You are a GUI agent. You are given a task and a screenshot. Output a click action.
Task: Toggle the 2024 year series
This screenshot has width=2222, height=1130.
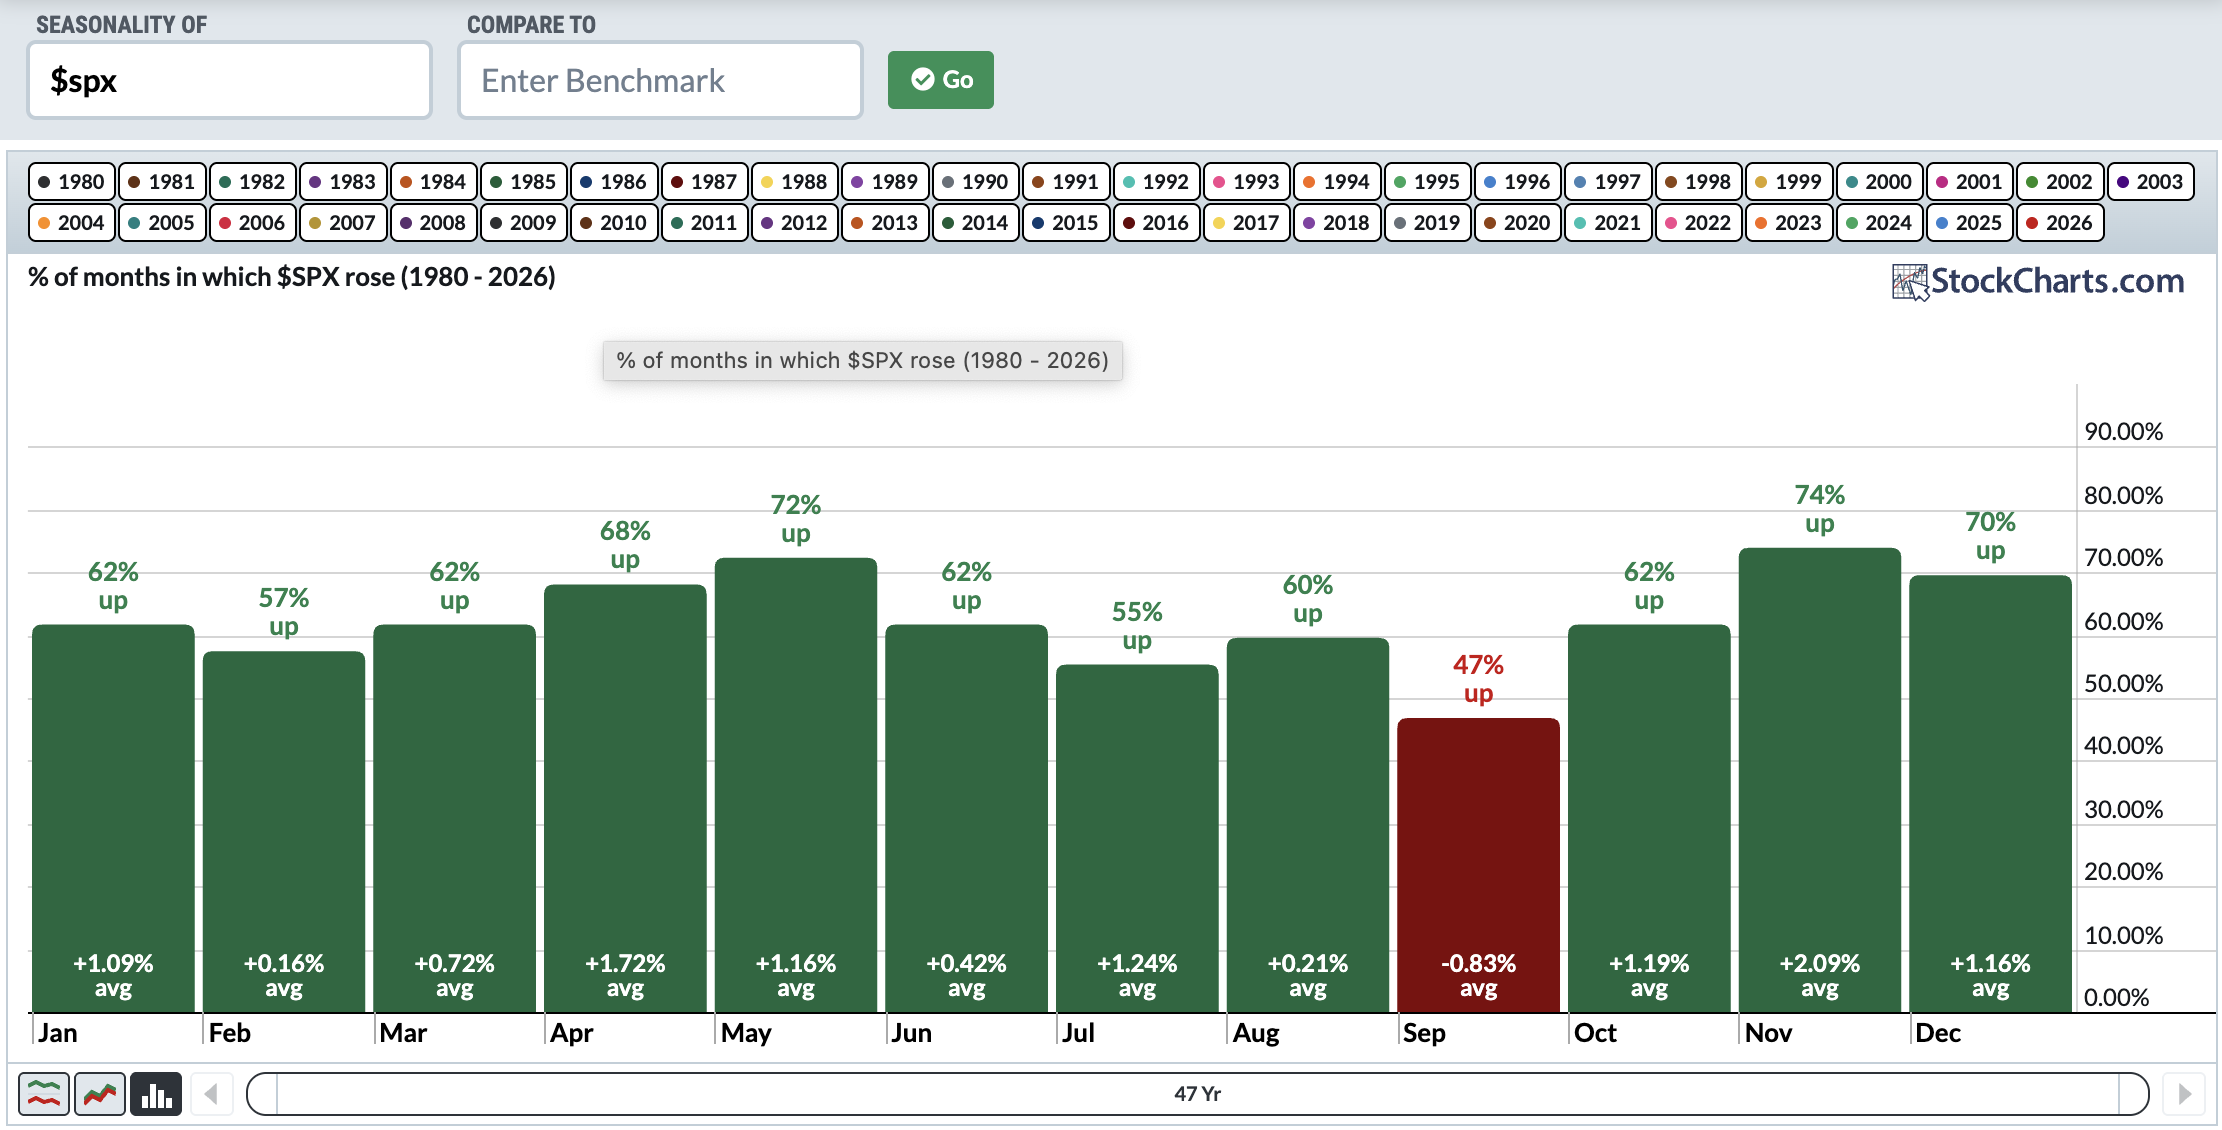pos(1879,223)
